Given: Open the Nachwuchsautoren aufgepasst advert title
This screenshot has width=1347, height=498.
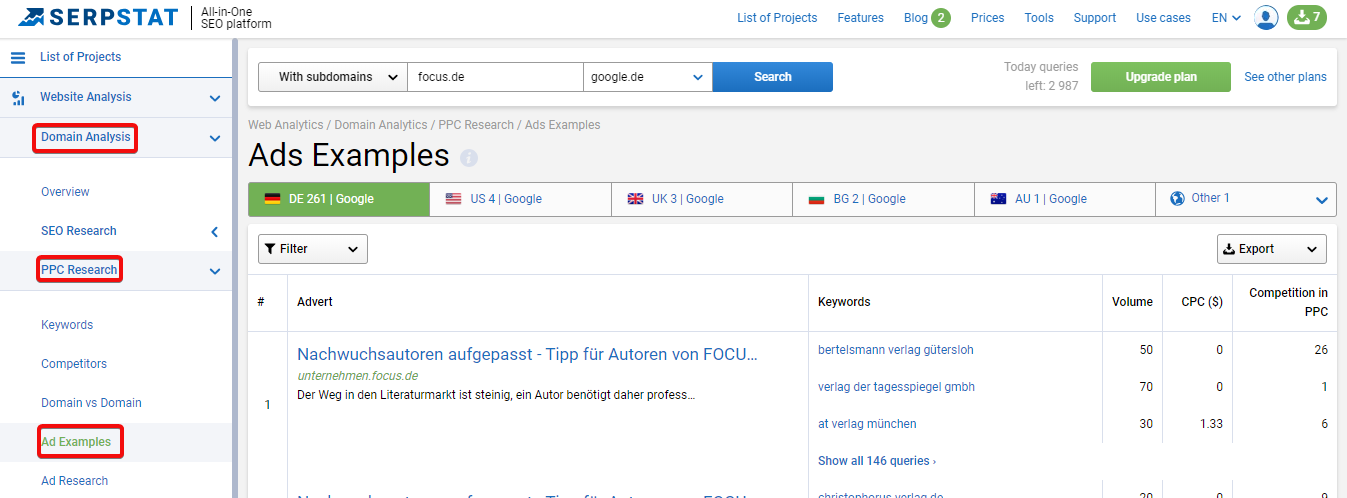Looking at the screenshot, I should 527,354.
